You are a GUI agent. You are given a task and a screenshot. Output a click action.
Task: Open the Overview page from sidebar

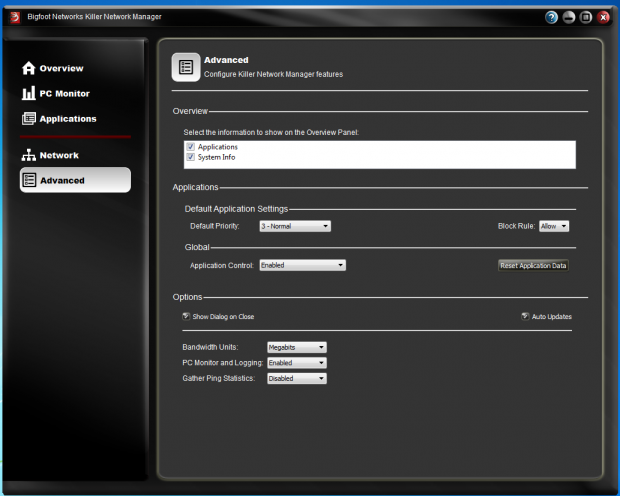pyautogui.click(x=60, y=68)
